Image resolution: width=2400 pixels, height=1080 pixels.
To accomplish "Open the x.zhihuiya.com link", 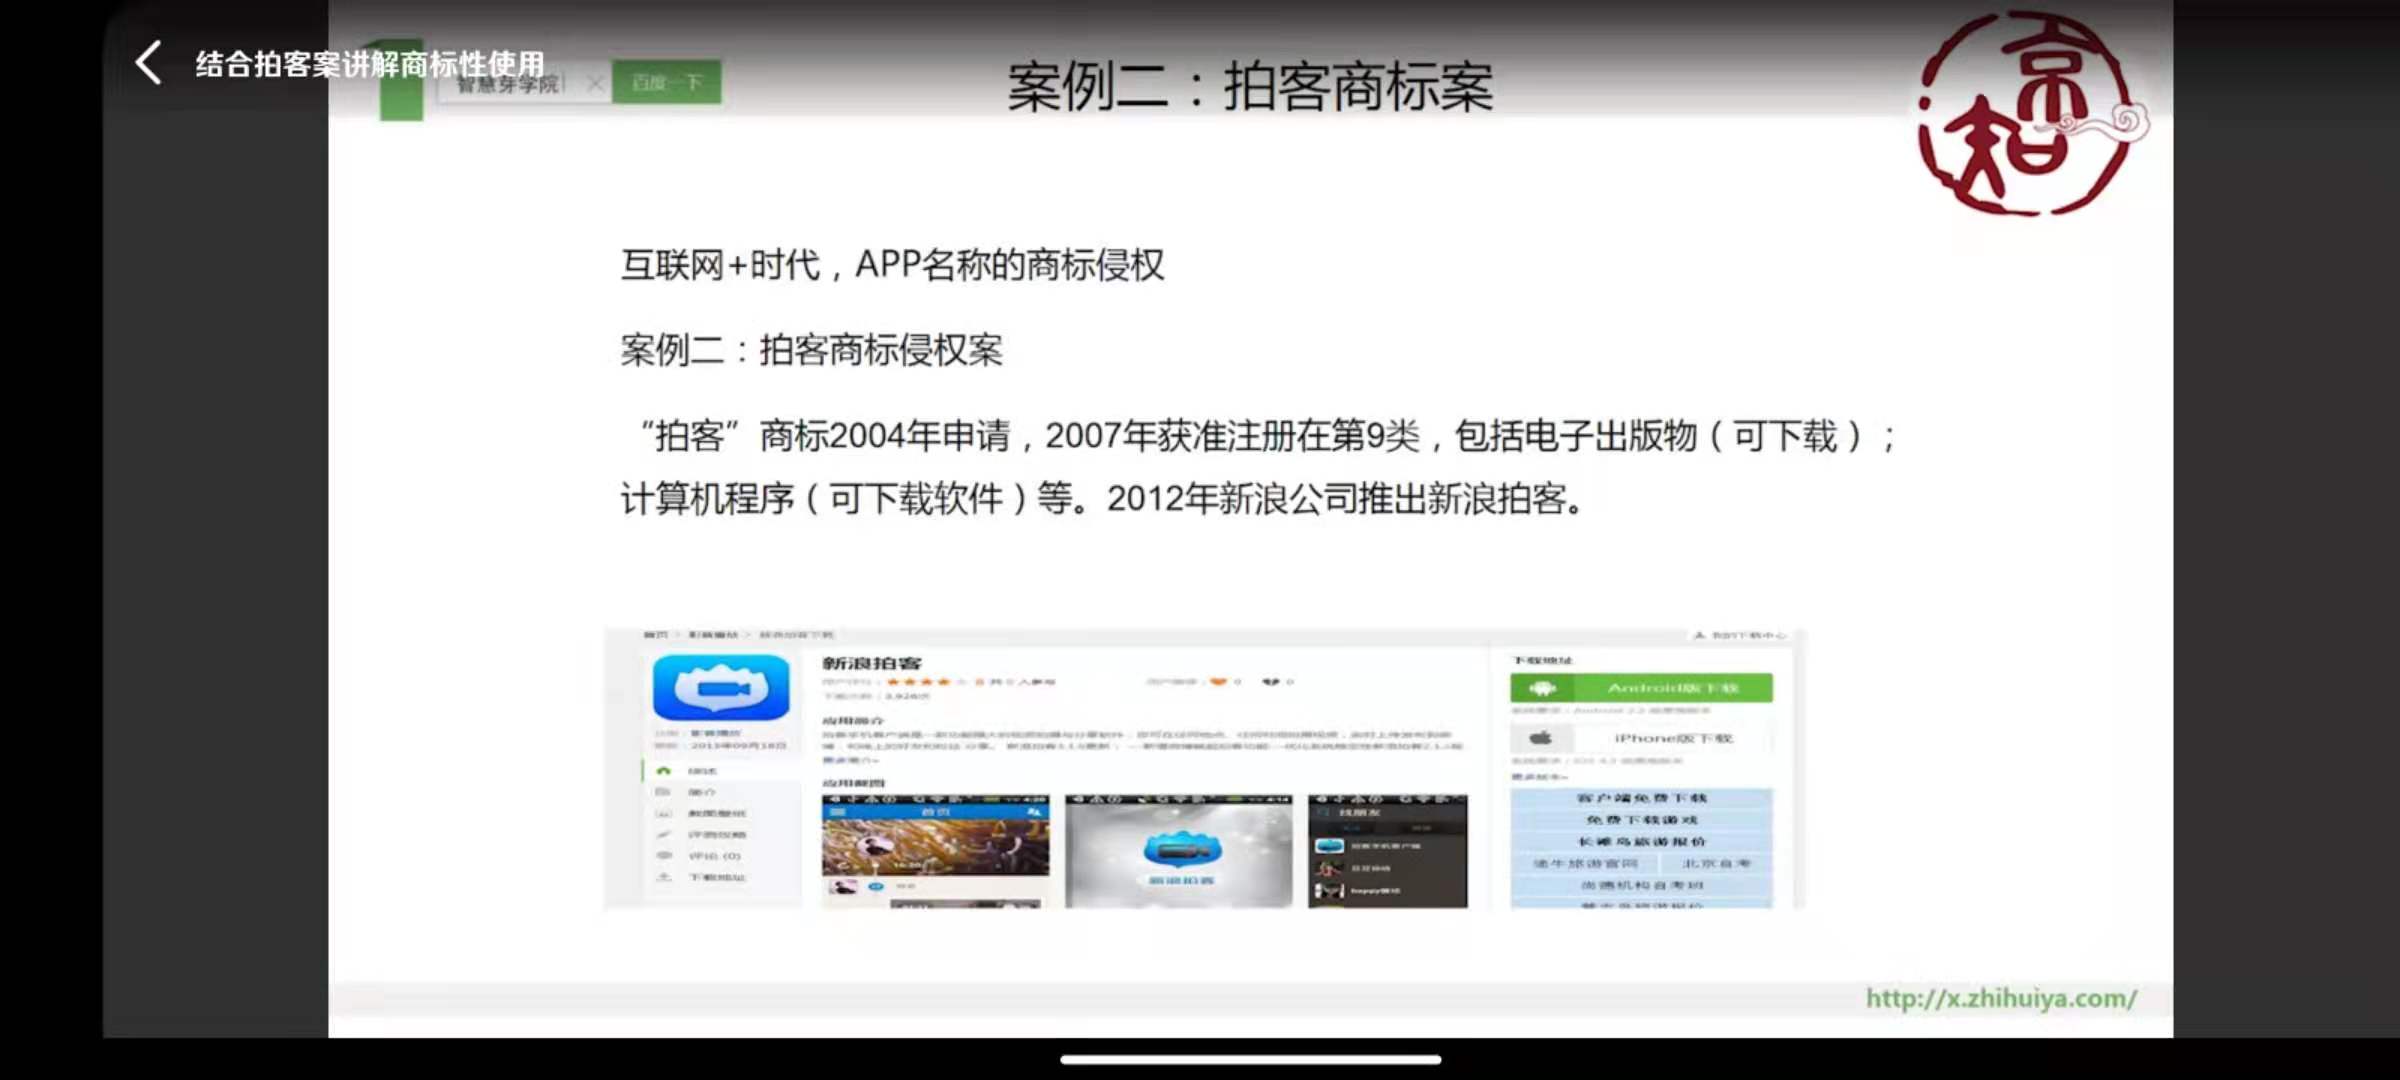I will point(2000,998).
